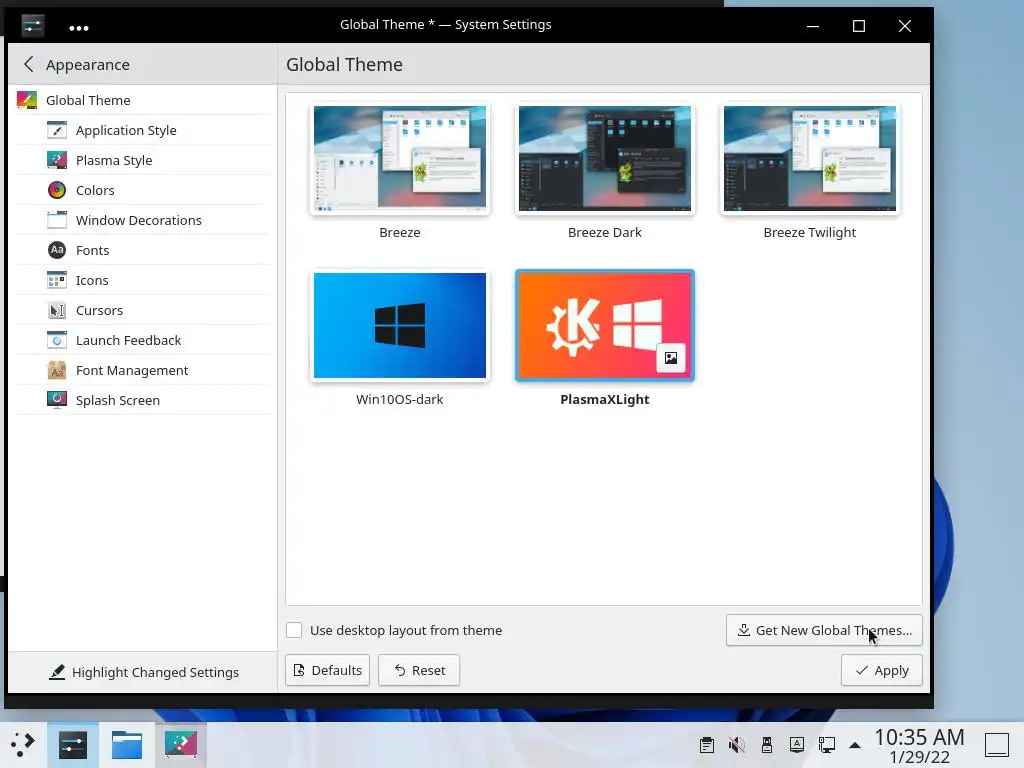Select the Win10OS-dark theme thumbnail

click(400, 325)
